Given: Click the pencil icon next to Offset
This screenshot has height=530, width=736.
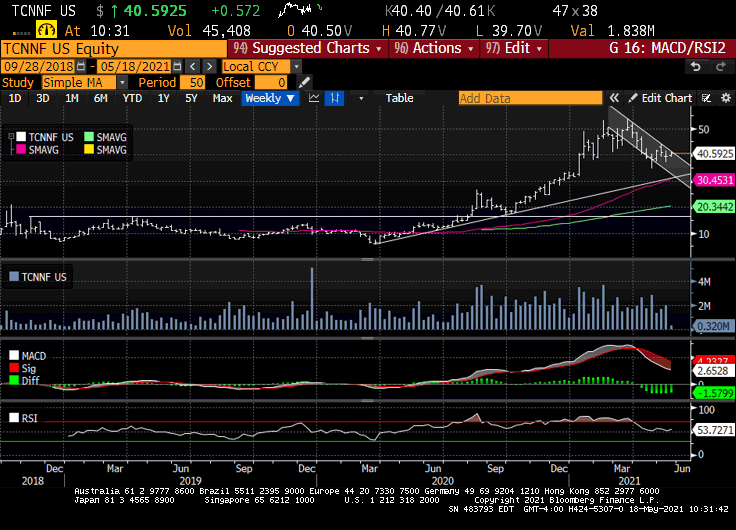Looking at the screenshot, I should pos(304,83).
